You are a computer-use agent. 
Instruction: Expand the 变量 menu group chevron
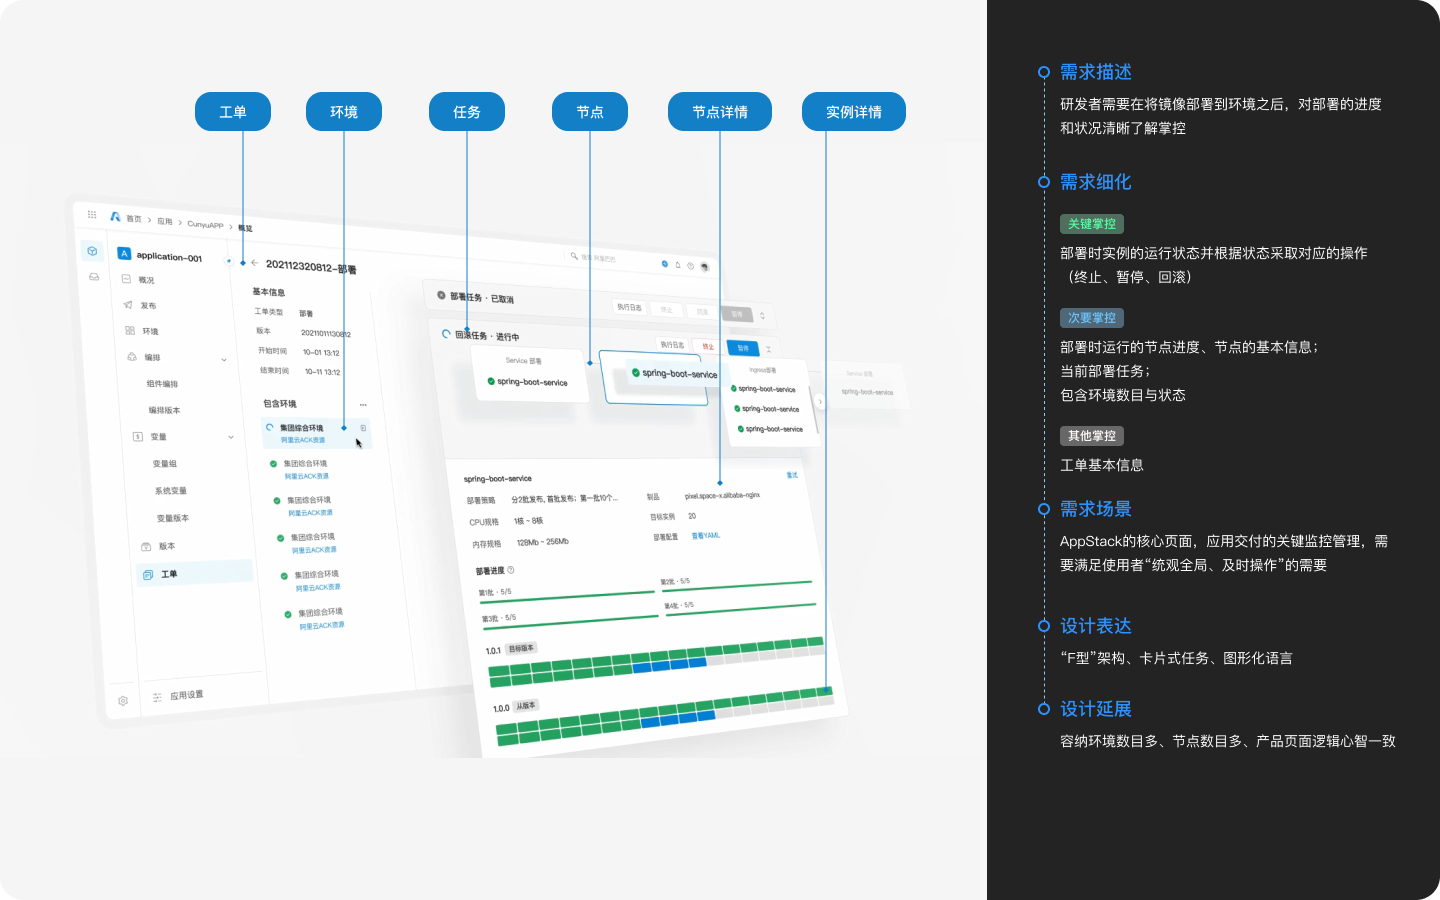pyautogui.click(x=231, y=437)
